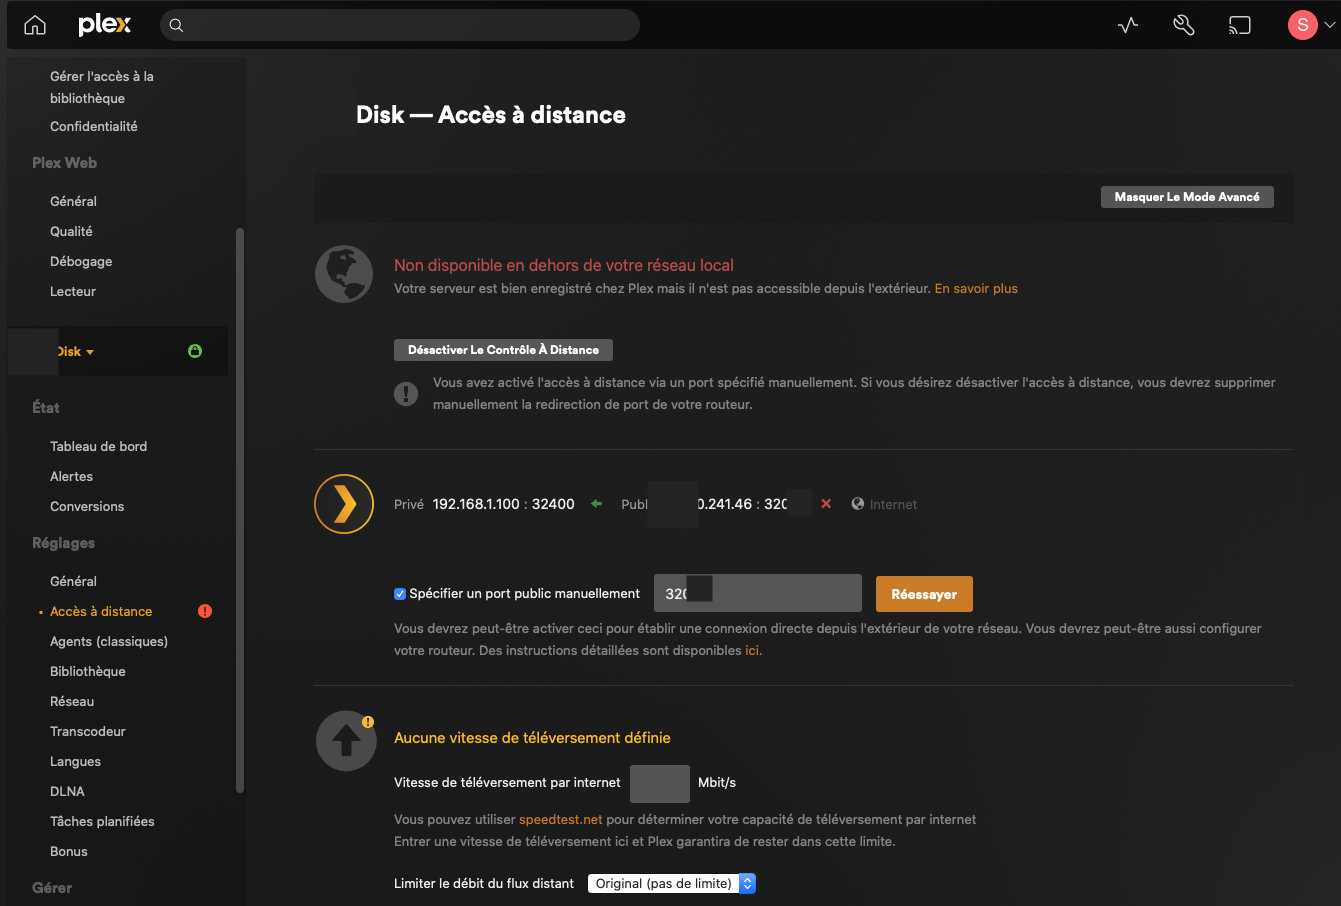
Task: Open Bibliothèque settings
Action: 88,671
